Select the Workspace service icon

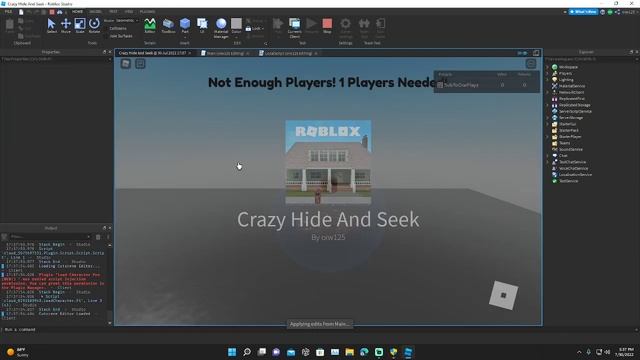coord(554,67)
